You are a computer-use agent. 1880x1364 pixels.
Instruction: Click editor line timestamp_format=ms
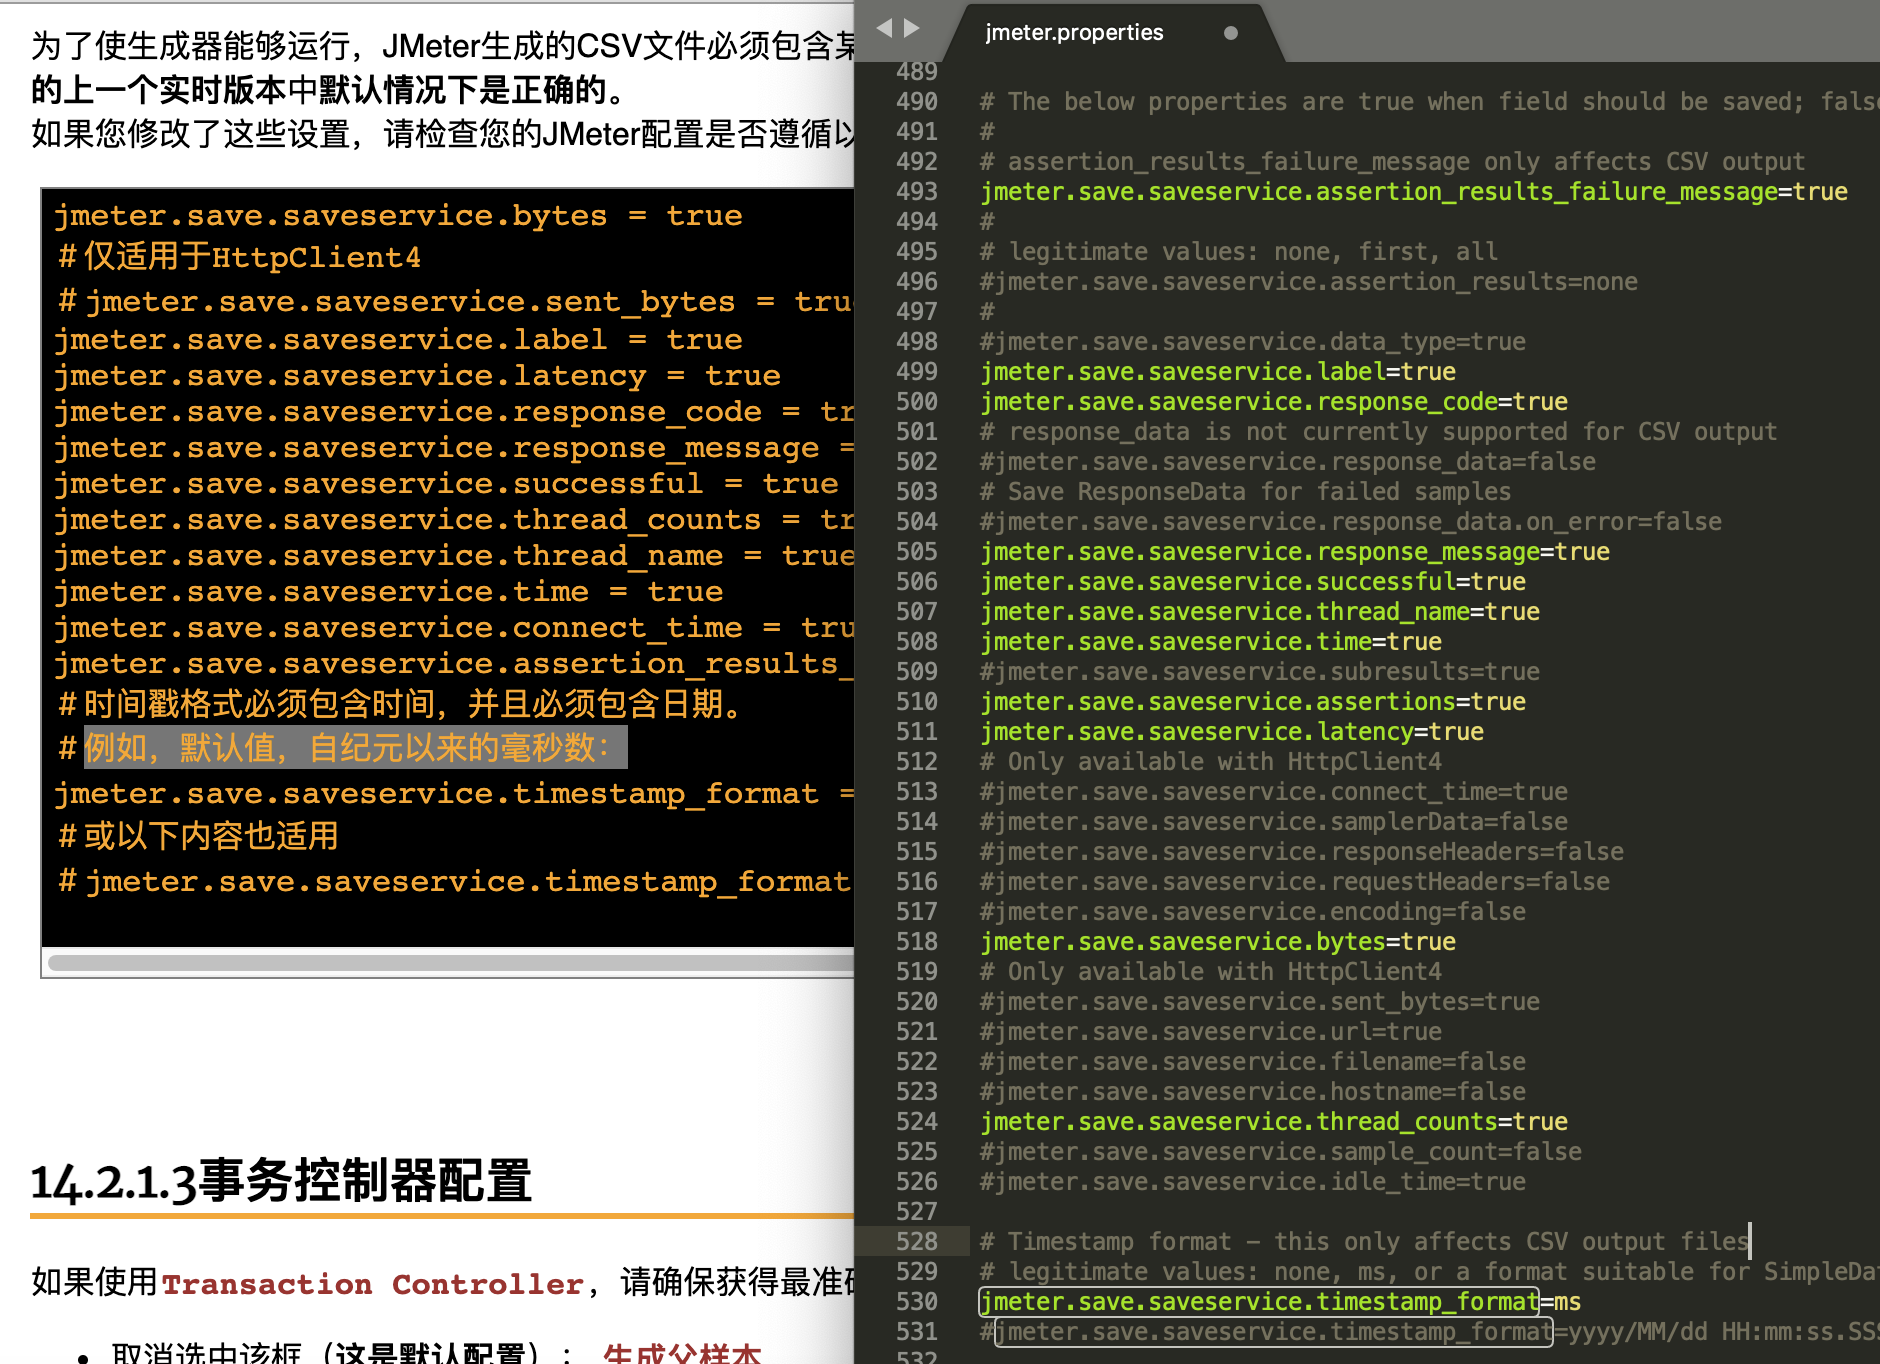[1281, 1301]
